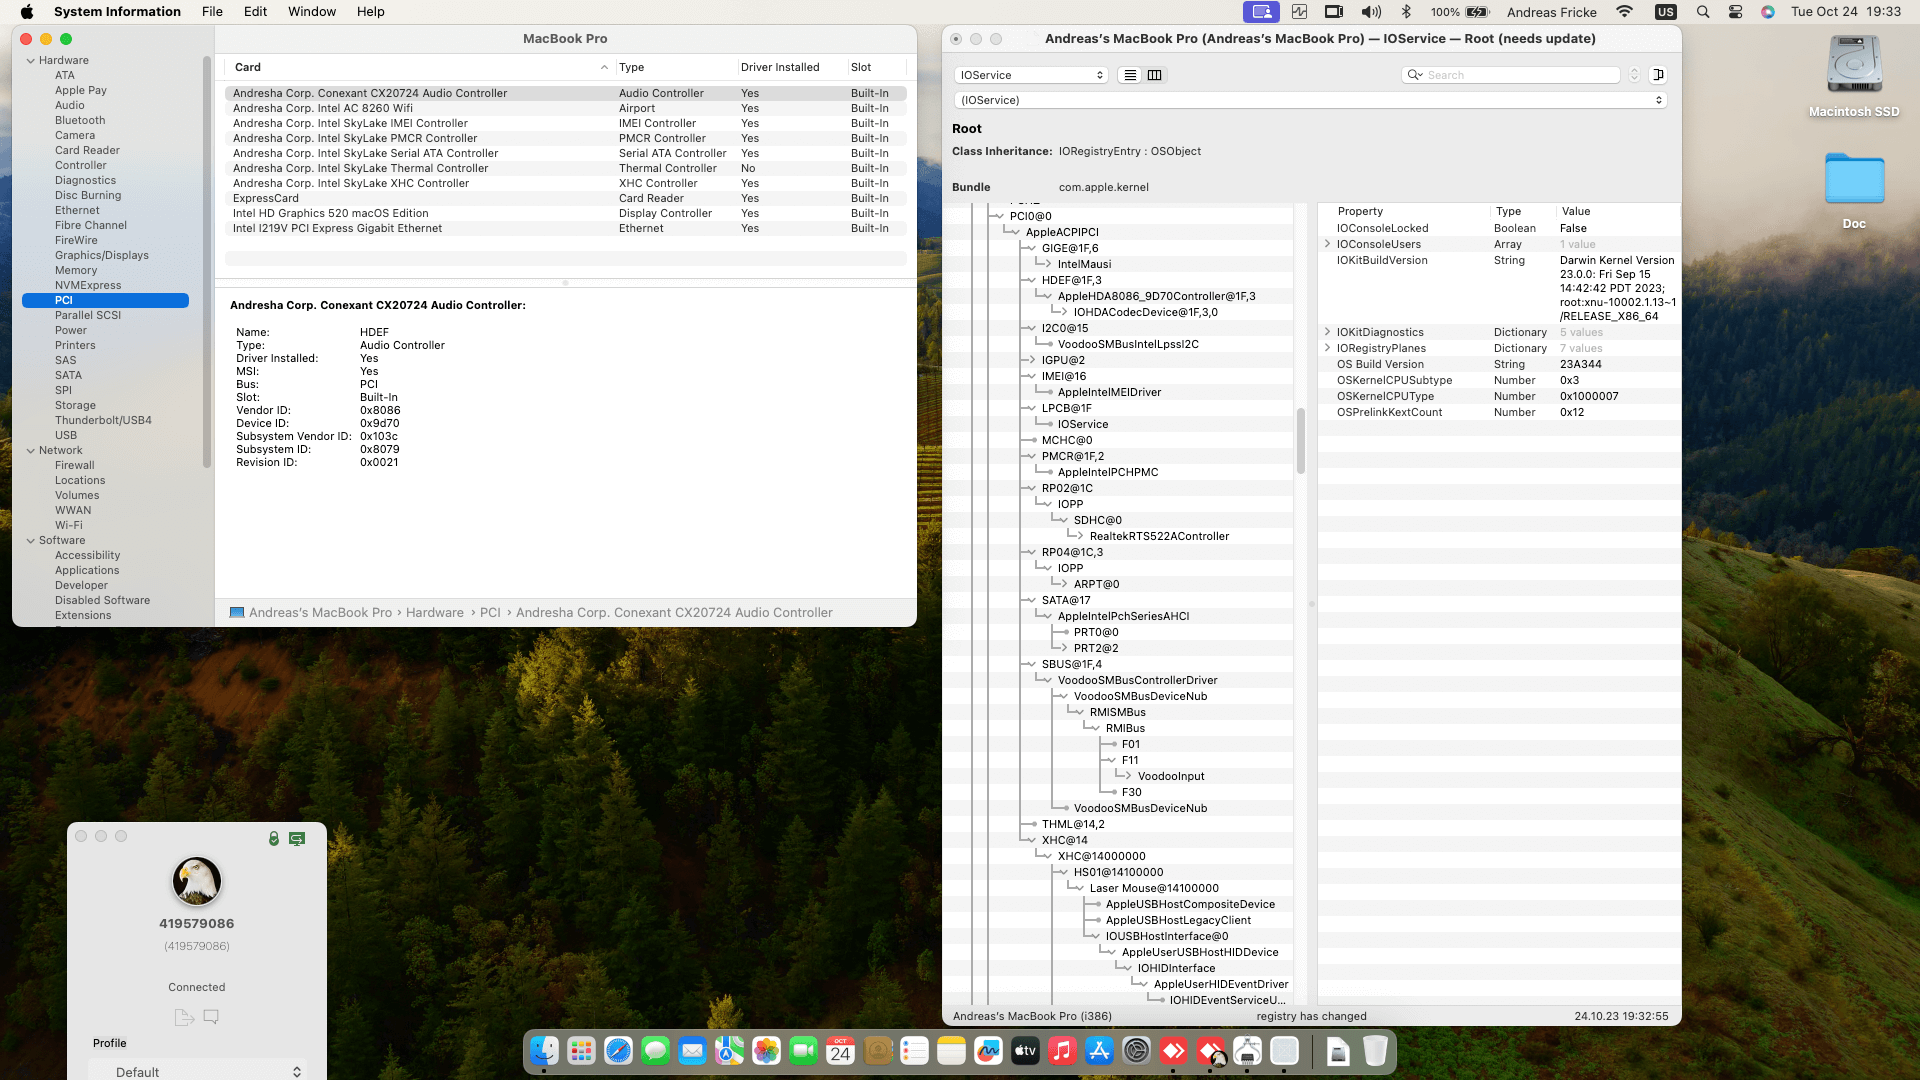Screen dimensions: 1920x1080
Task: Open the IOService plane dropdown
Action: [x=1031, y=75]
